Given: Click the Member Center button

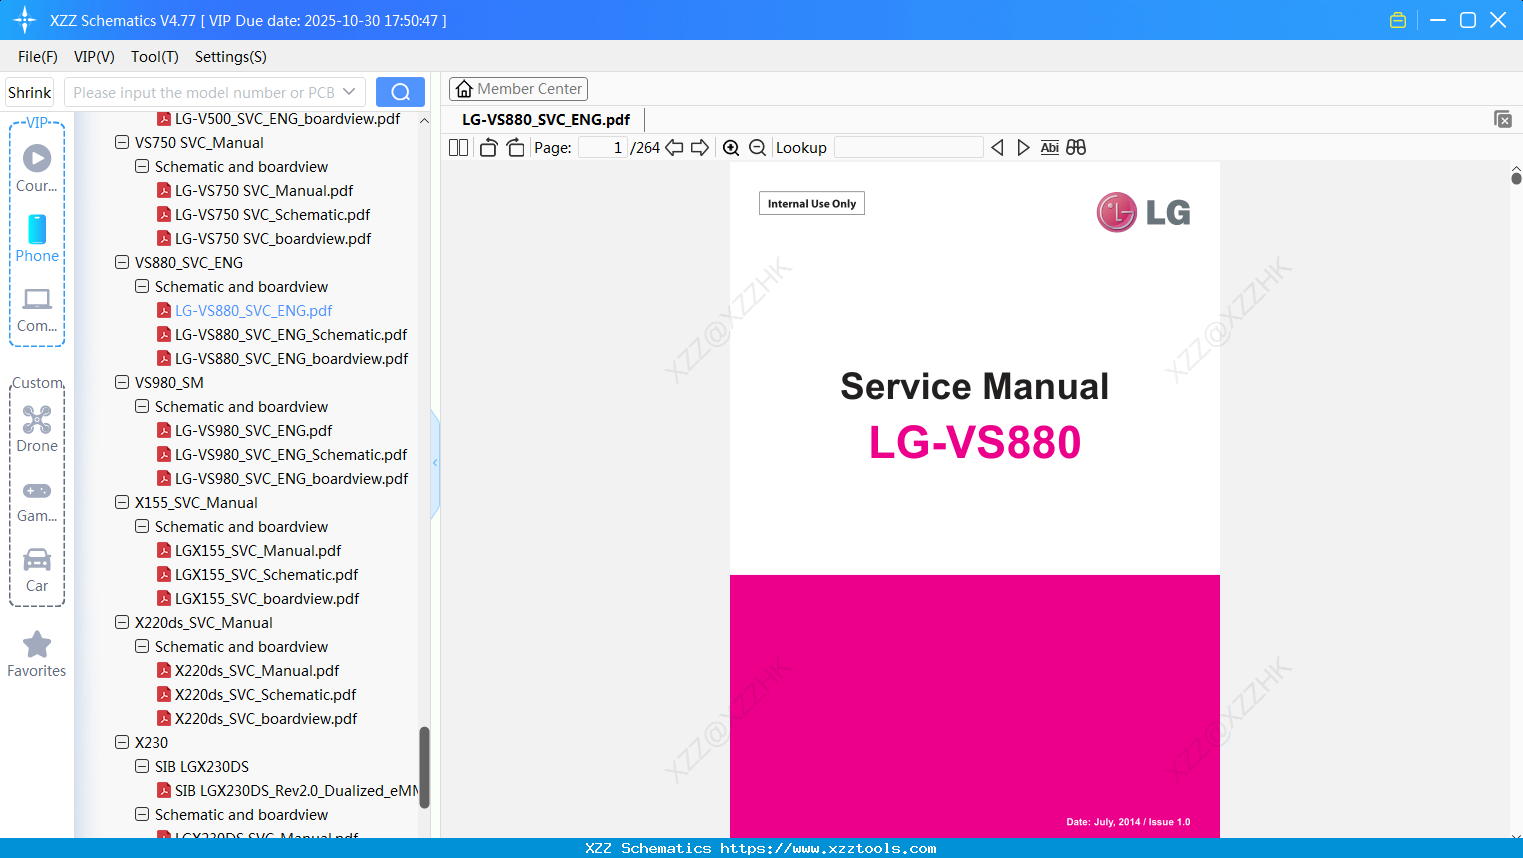Looking at the screenshot, I should [x=518, y=88].
